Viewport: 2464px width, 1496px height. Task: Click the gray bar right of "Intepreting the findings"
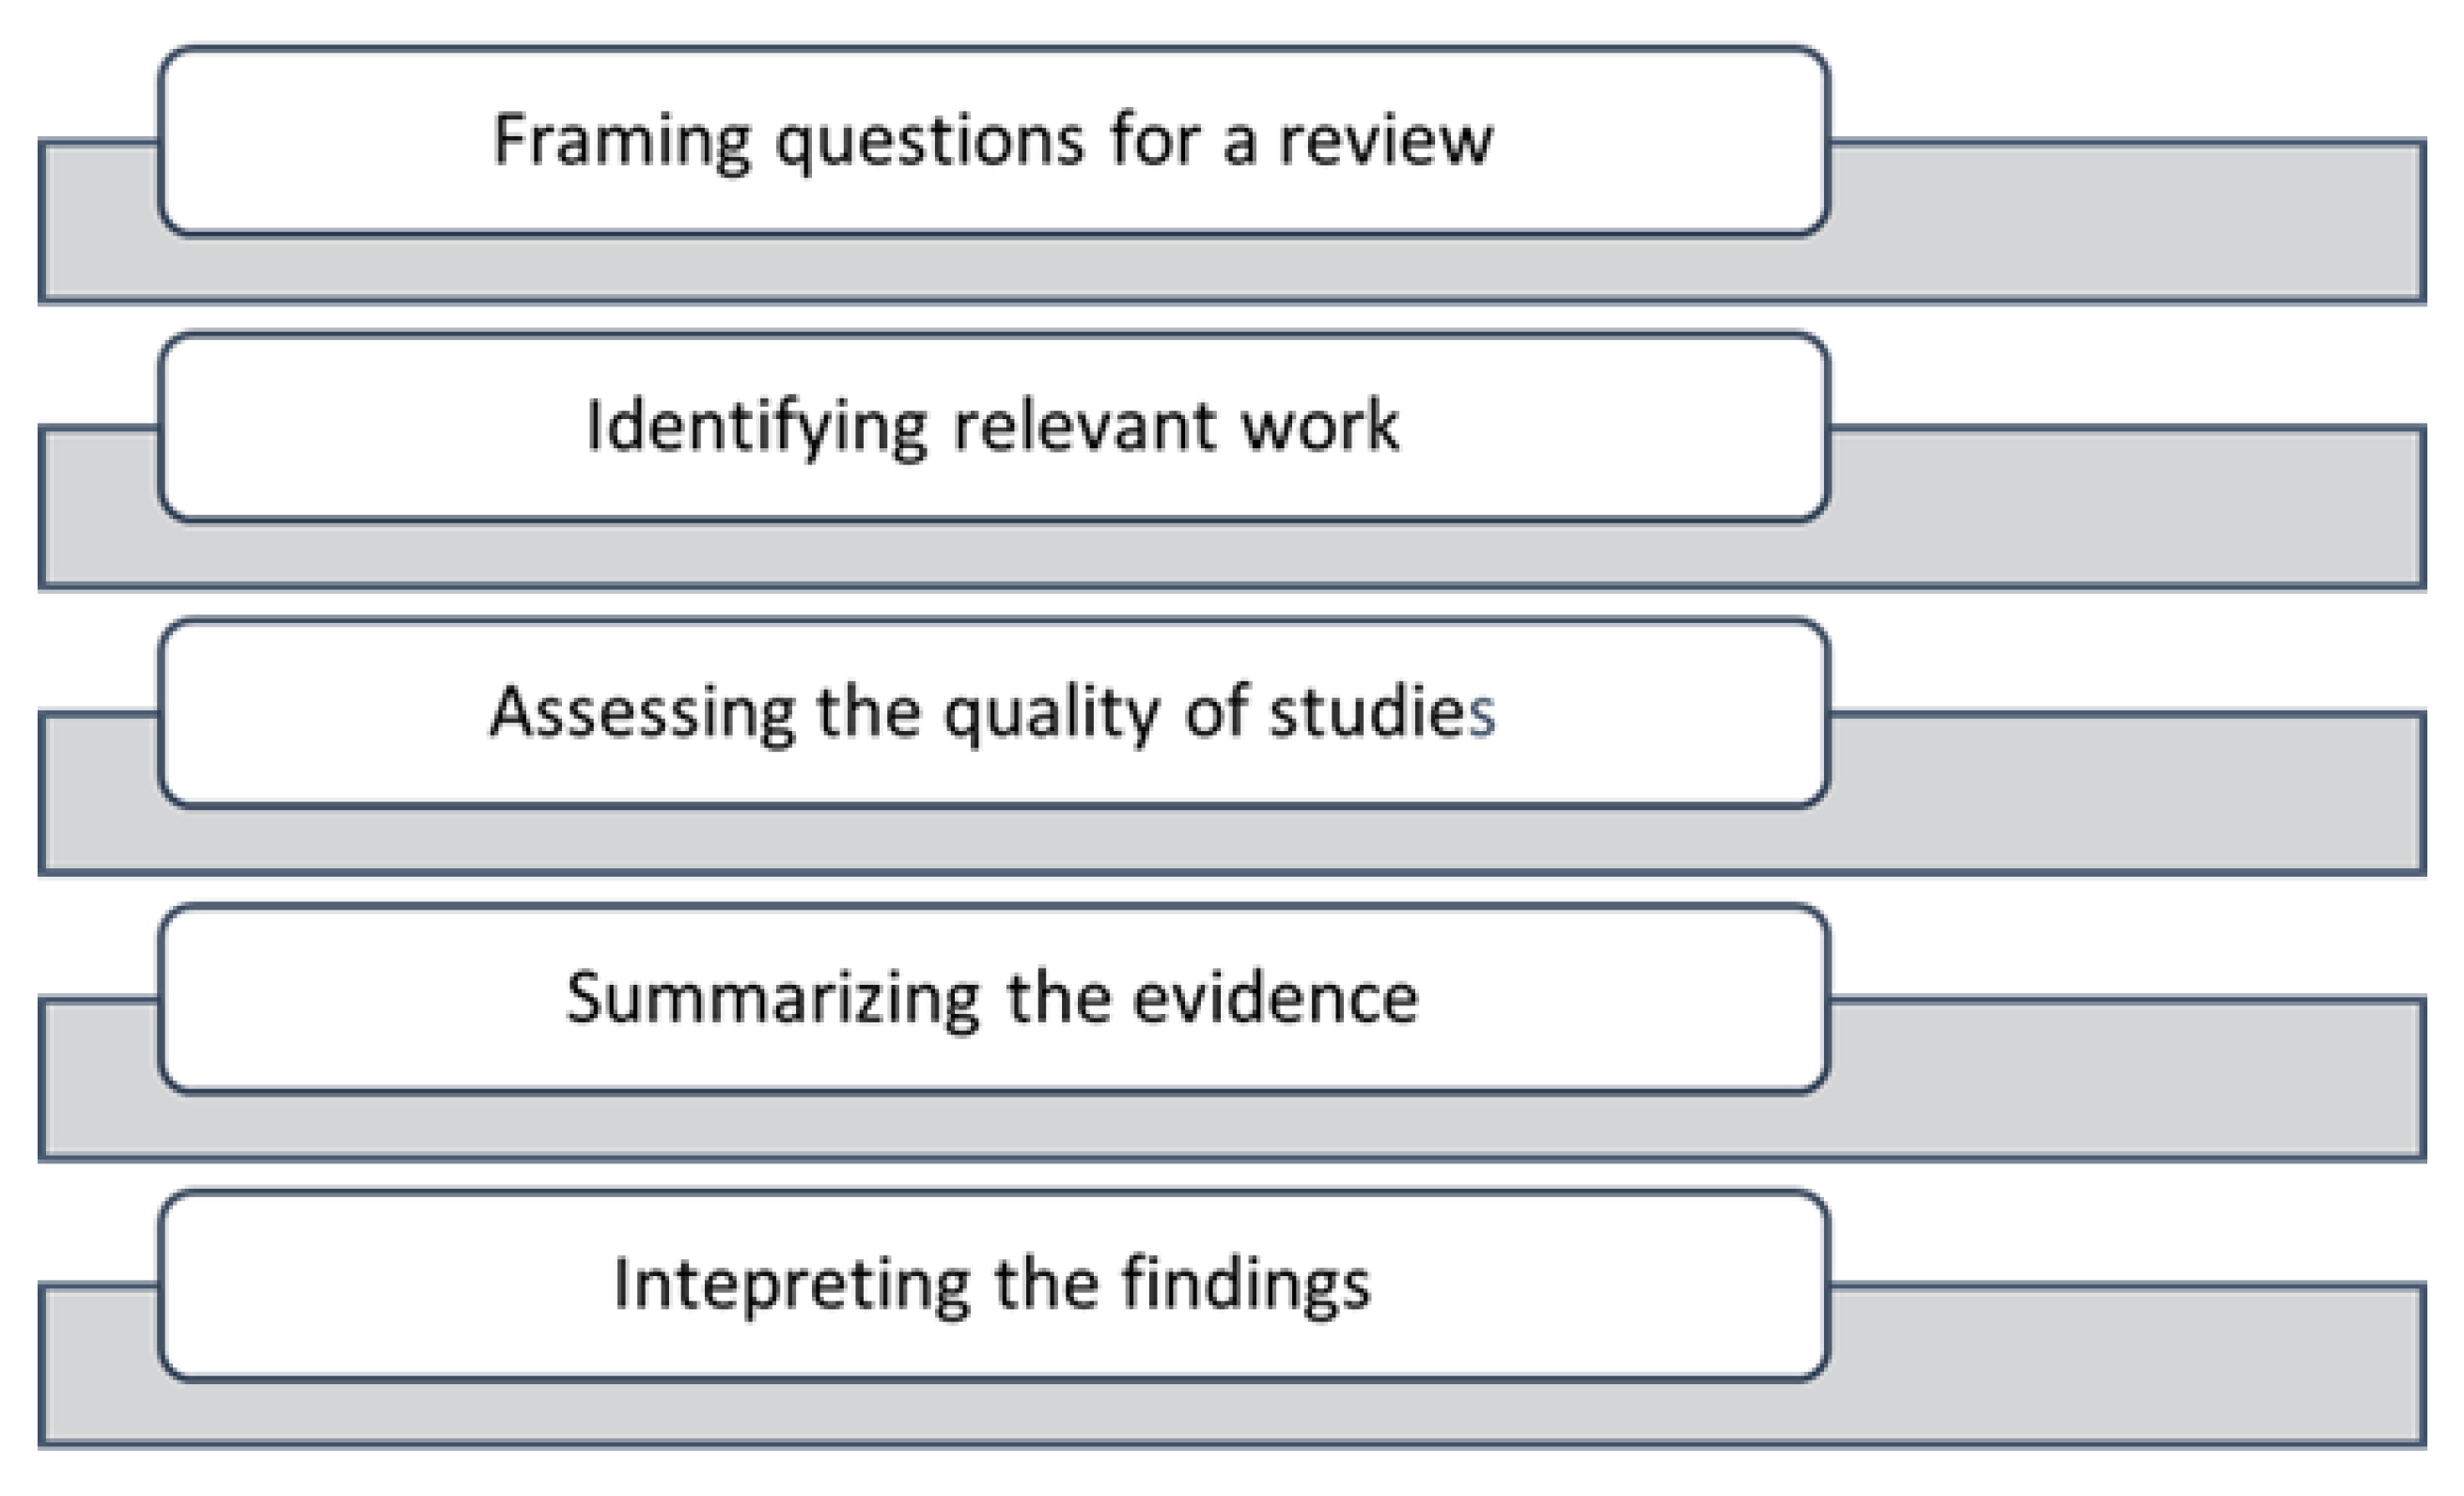pos(2125,1365)
